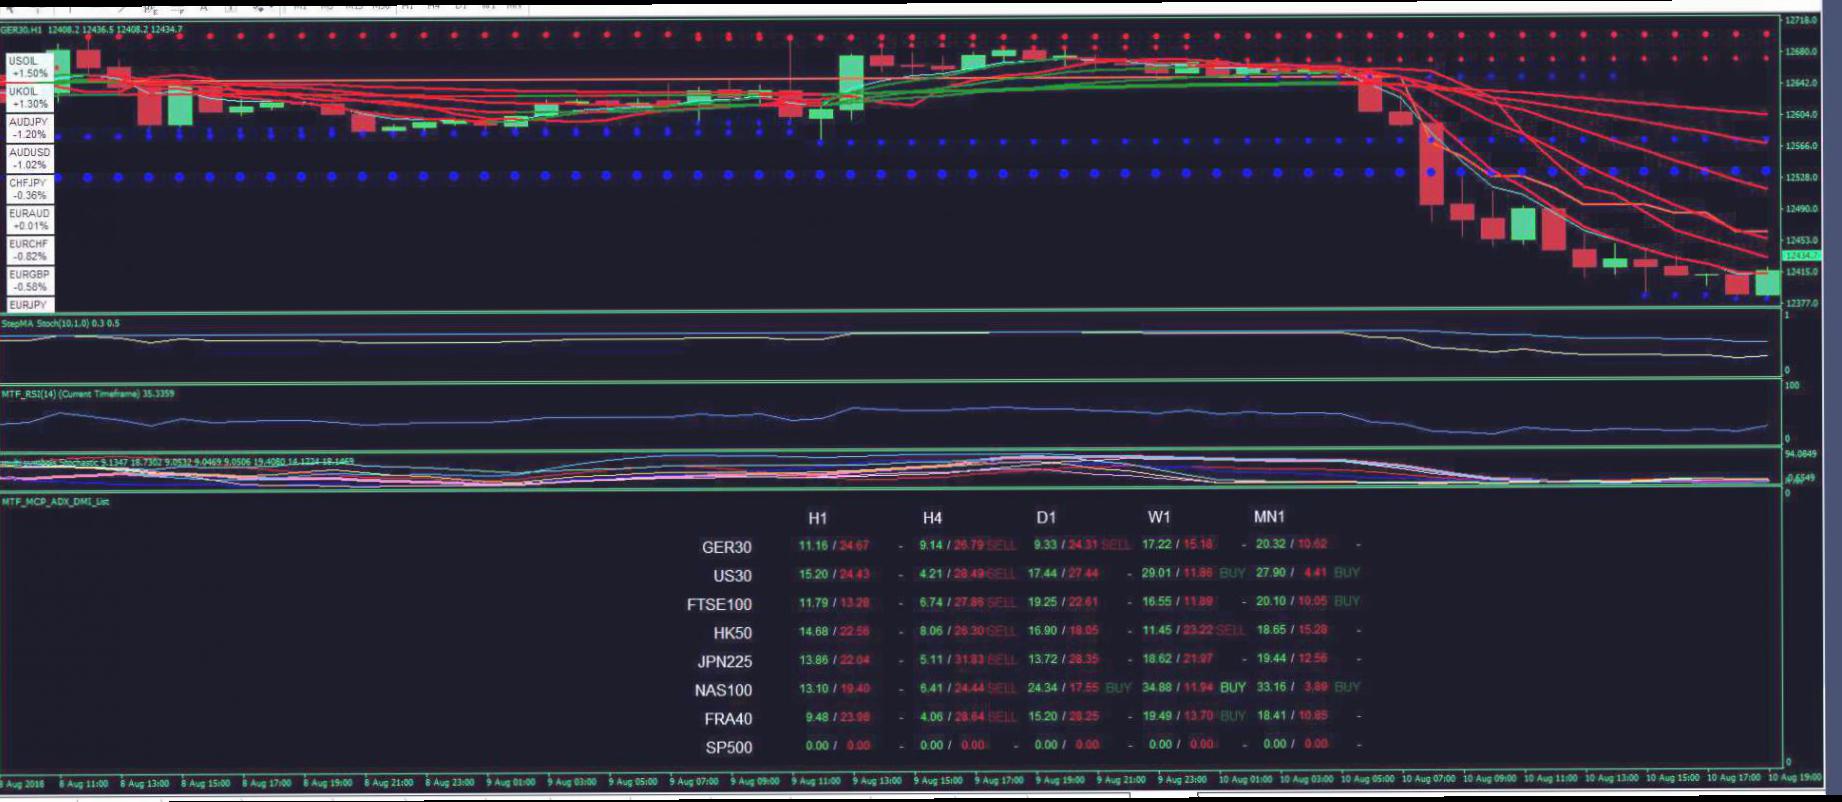Click the MTF_MCP_ADX_DMI_List indicator label
Screen dimensions: 1842x802
coord(55,502)
